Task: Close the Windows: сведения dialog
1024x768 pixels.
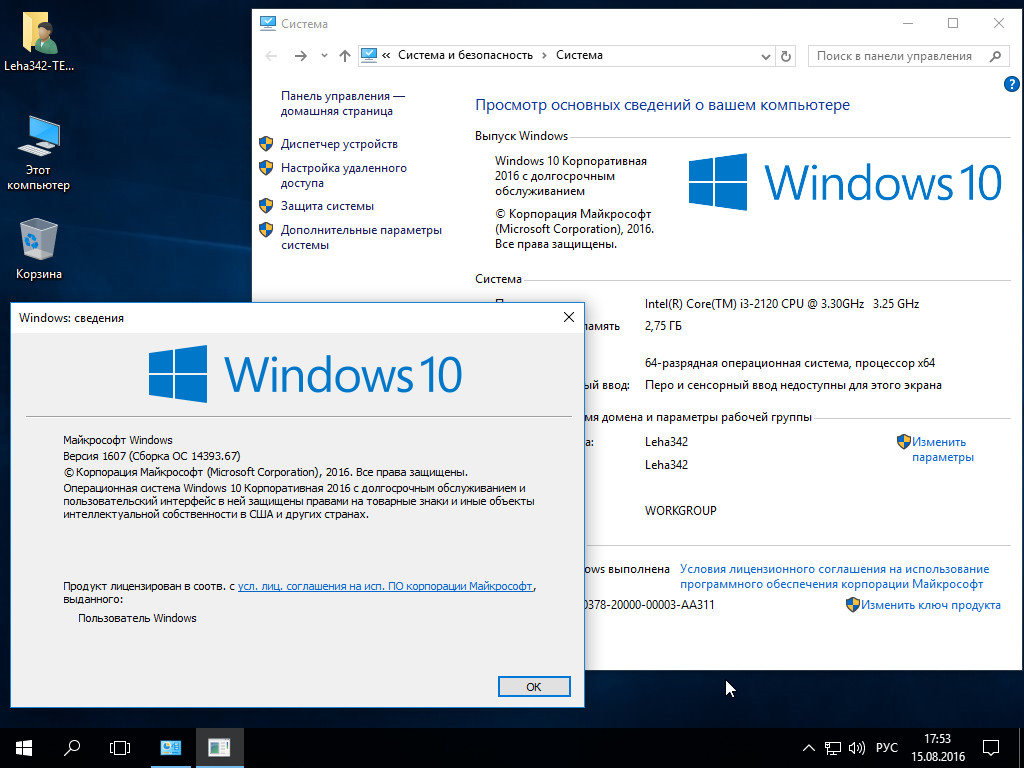Action: click(569, 317)
